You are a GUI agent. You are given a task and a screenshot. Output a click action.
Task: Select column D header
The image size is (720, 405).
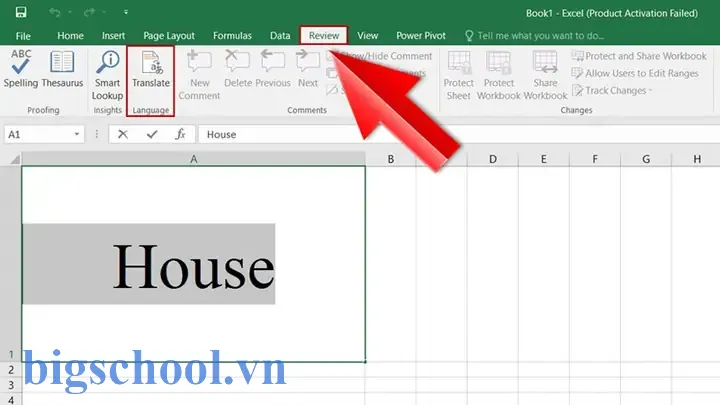point(493,159)
